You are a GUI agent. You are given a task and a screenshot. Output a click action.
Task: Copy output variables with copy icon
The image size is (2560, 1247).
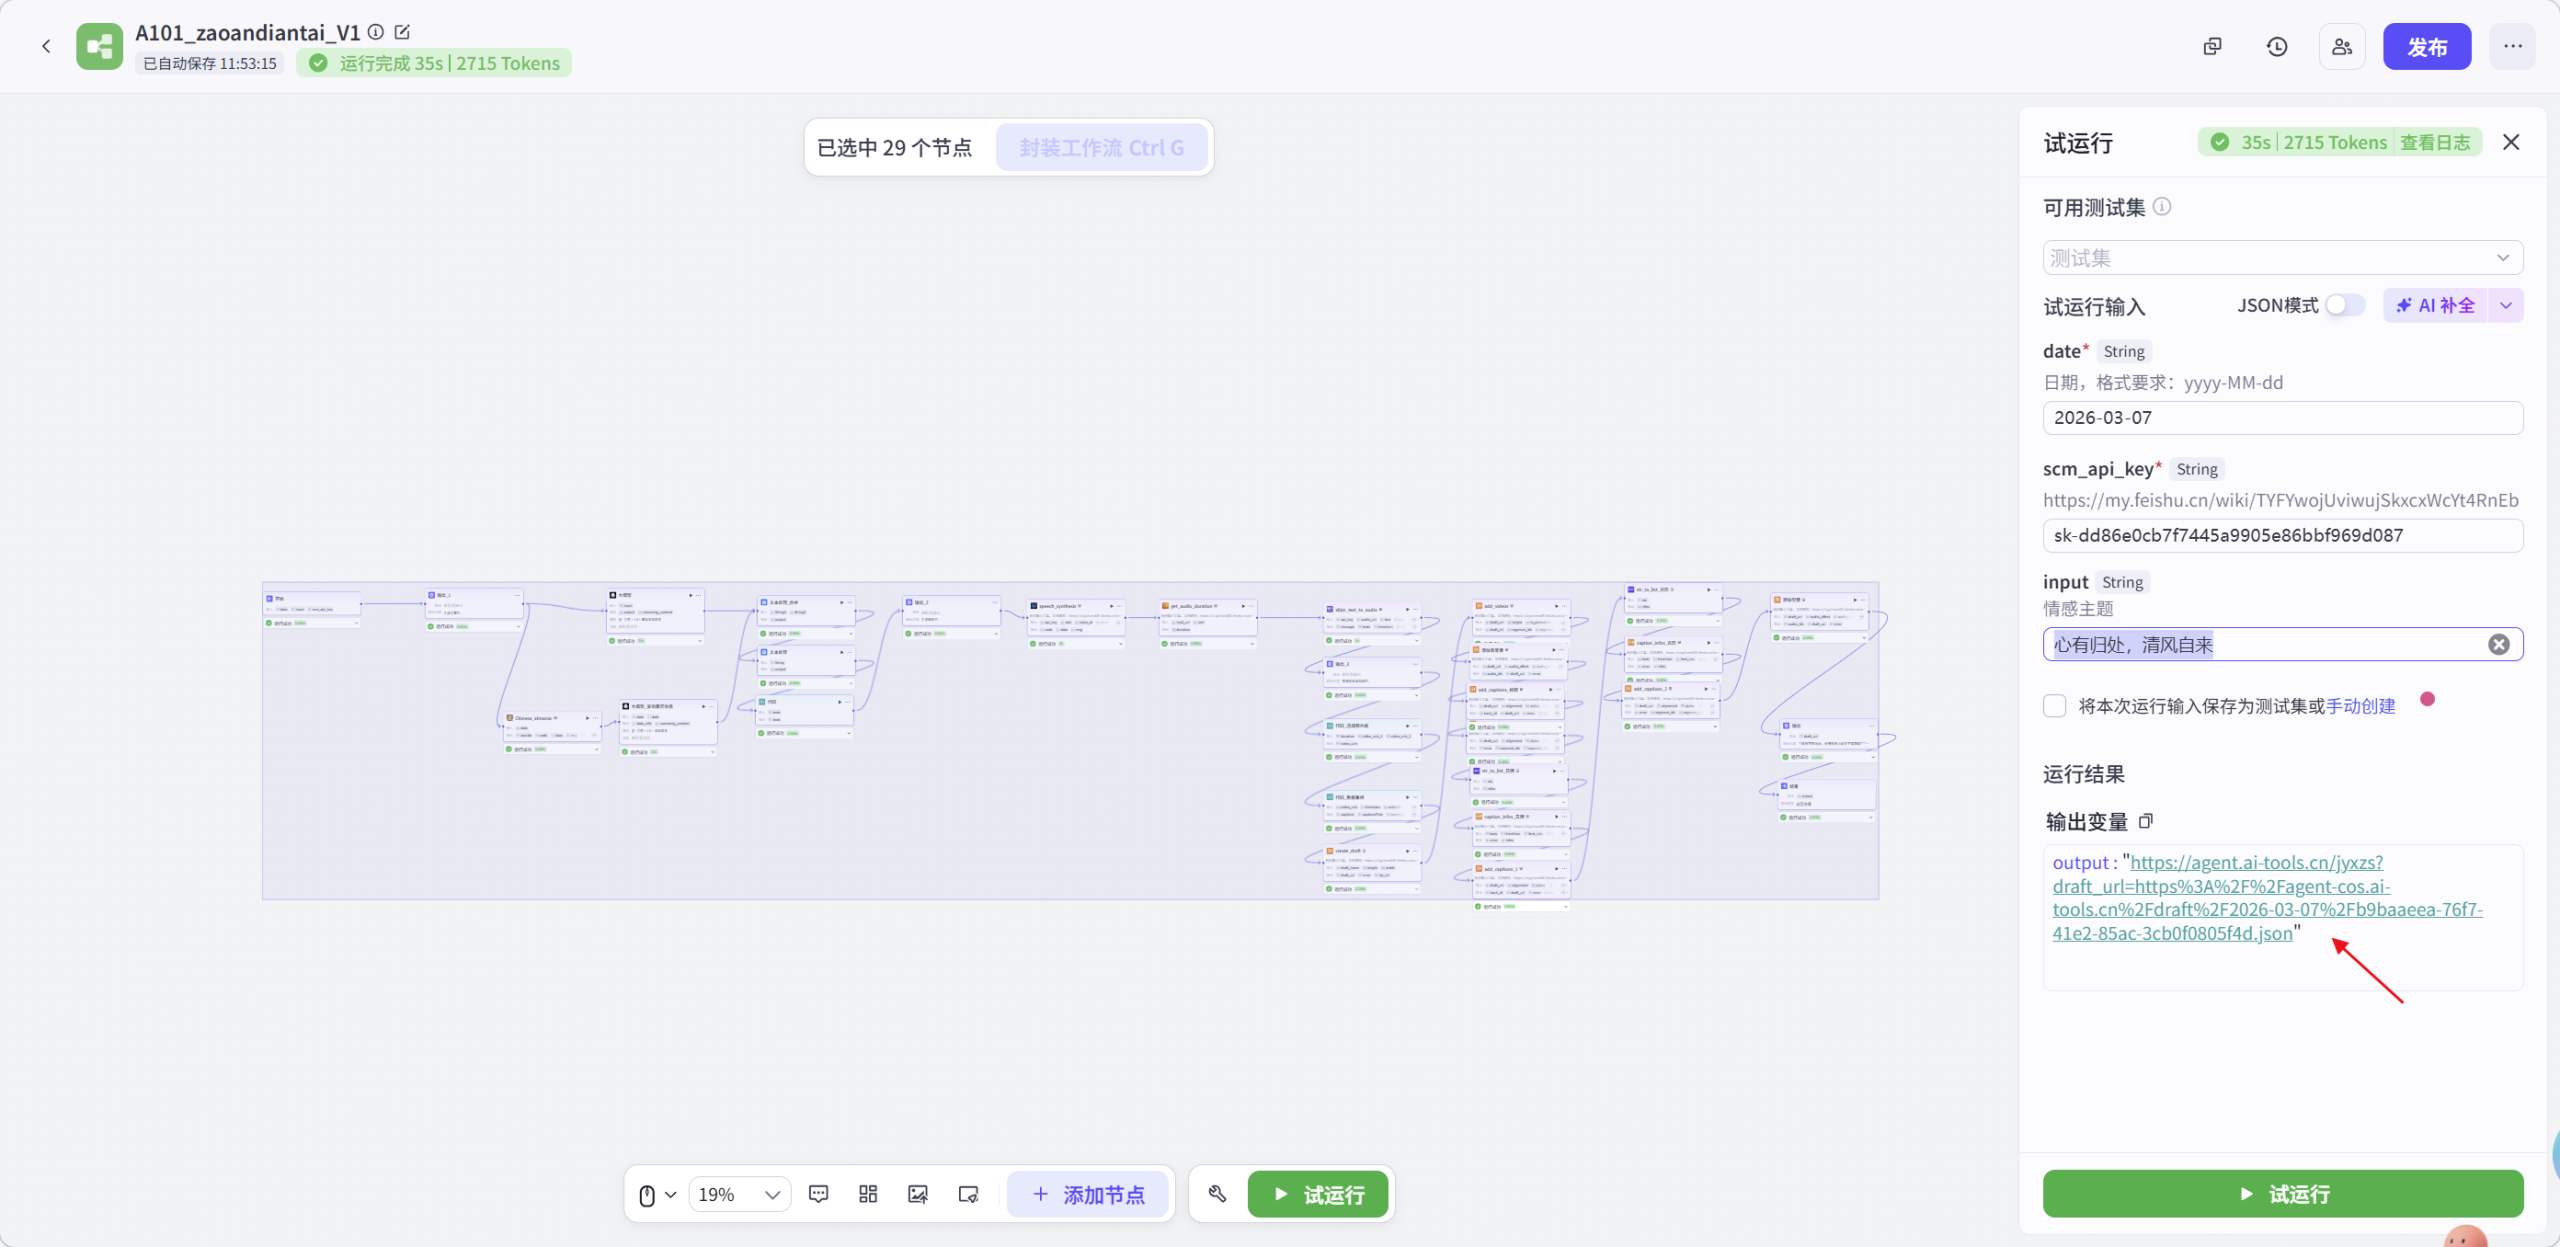coord(2146,821)
